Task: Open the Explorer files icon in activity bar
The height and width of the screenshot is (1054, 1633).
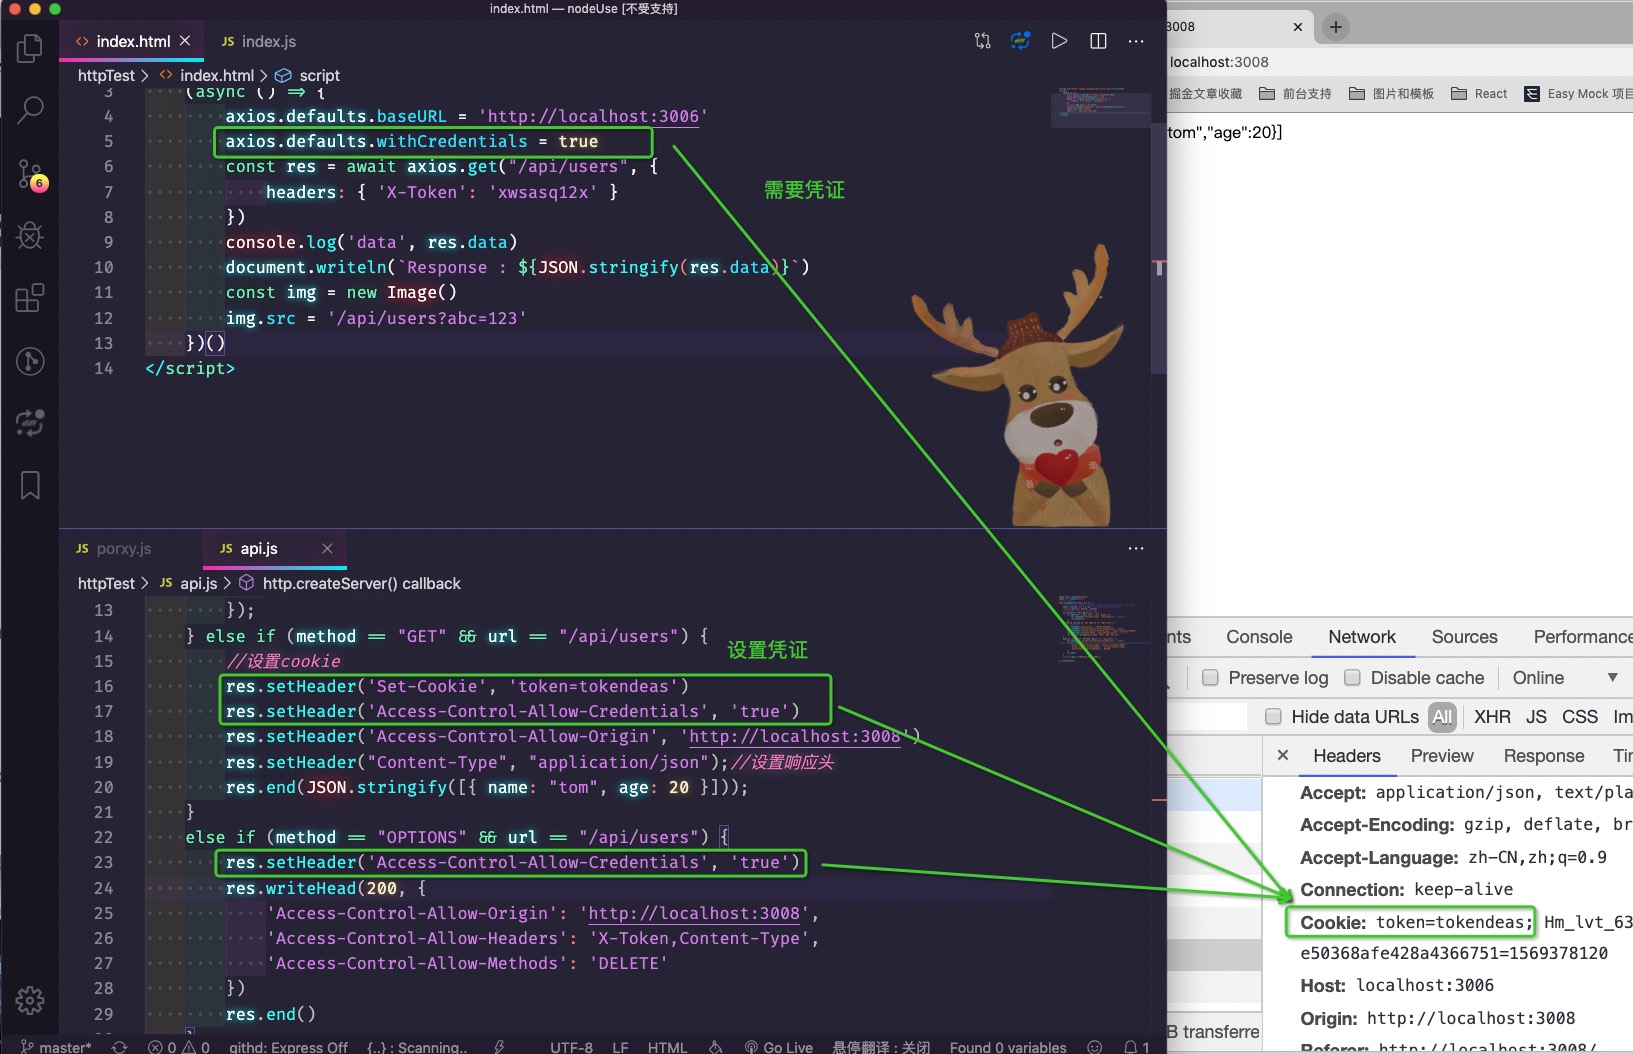Action: point(30,48)
